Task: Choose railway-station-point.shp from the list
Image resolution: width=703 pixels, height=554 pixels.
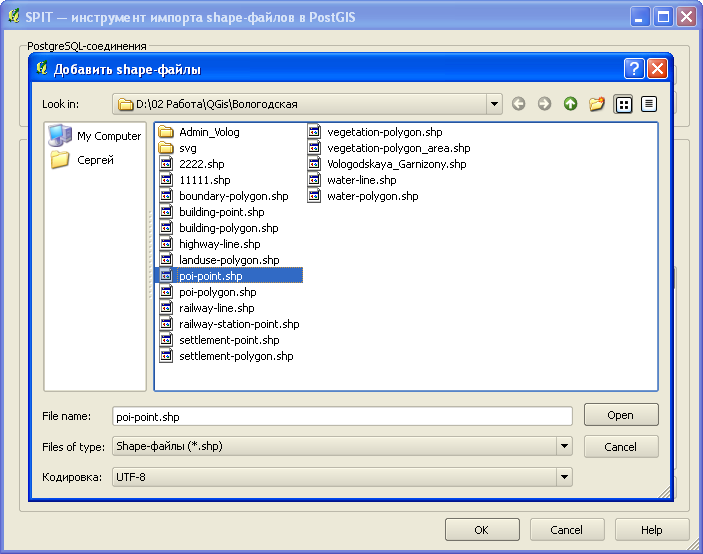Action: click(x=239, y=324)
